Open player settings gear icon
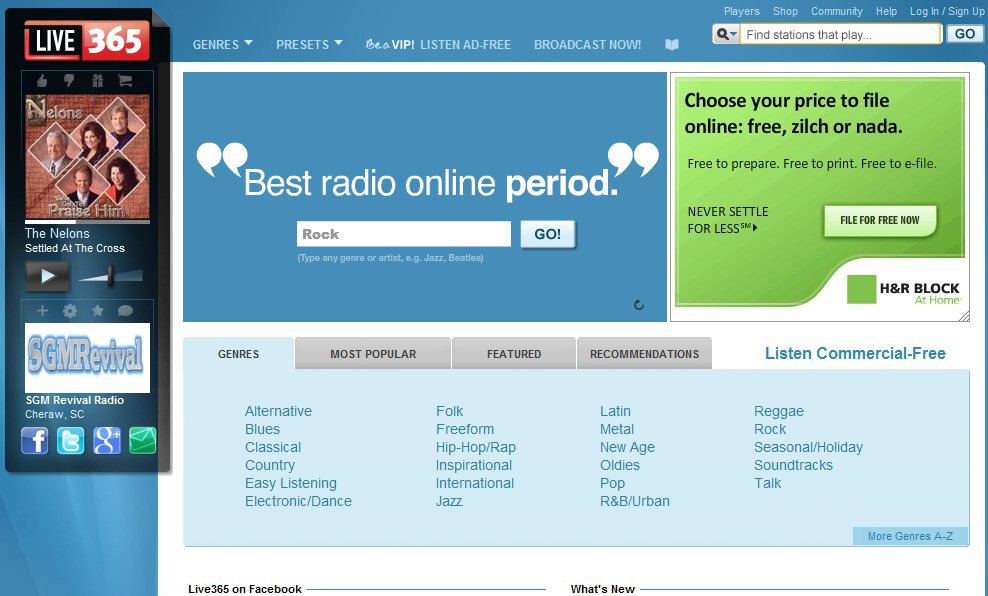This screenshot has height=596, width=988. coord(70,311)
